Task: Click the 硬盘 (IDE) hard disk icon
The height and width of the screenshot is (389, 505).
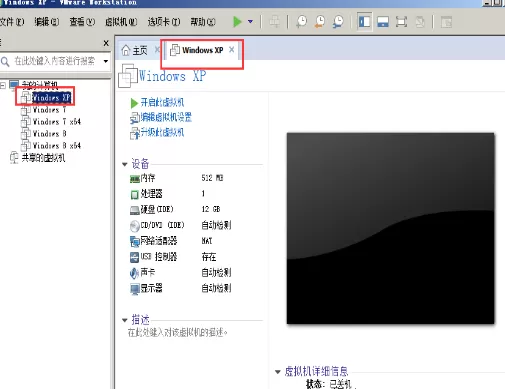Action: coord(135,210)
